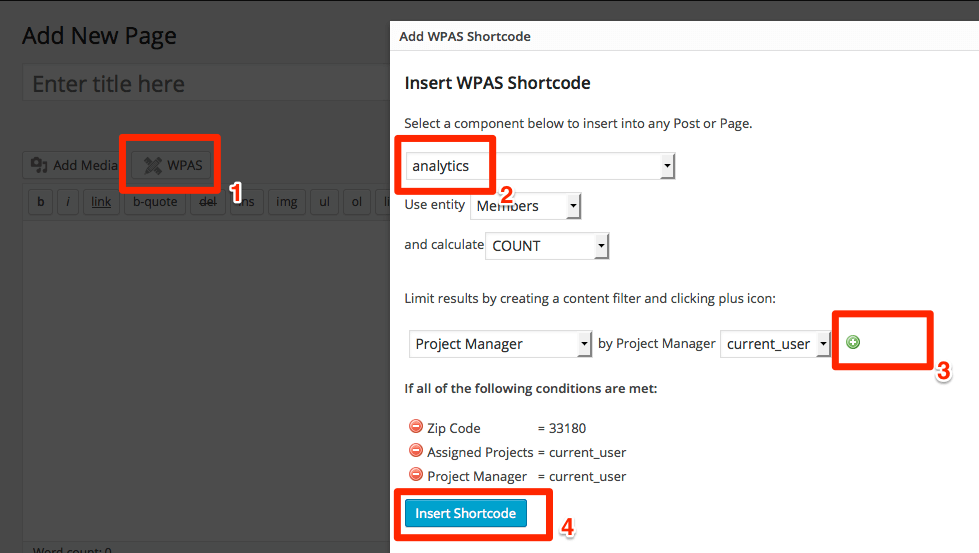This screenshot has width=979, height=553.
Task: Click the Add Media button
Action: [x=74, y=165]
